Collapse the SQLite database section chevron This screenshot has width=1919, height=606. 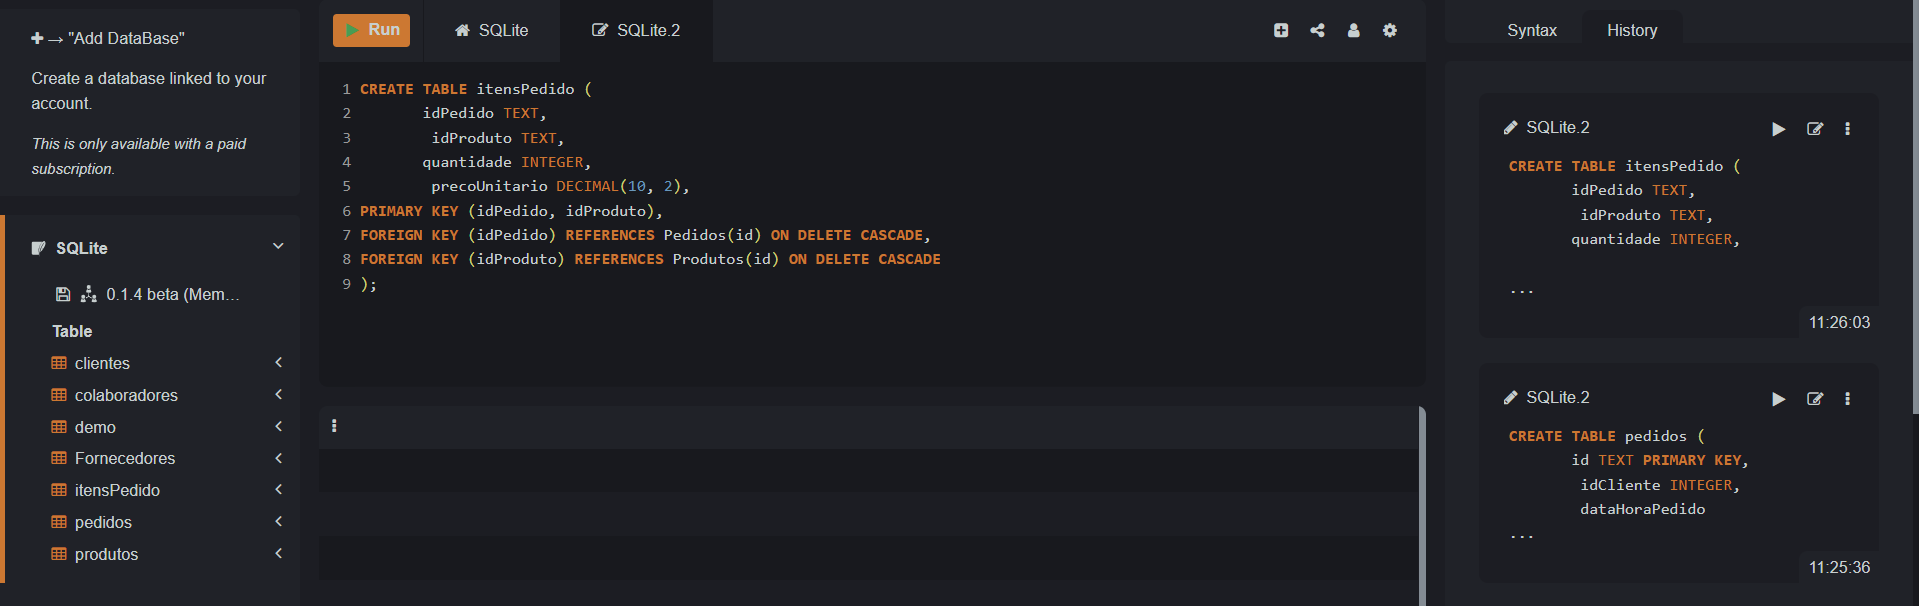tap(278, 246)
